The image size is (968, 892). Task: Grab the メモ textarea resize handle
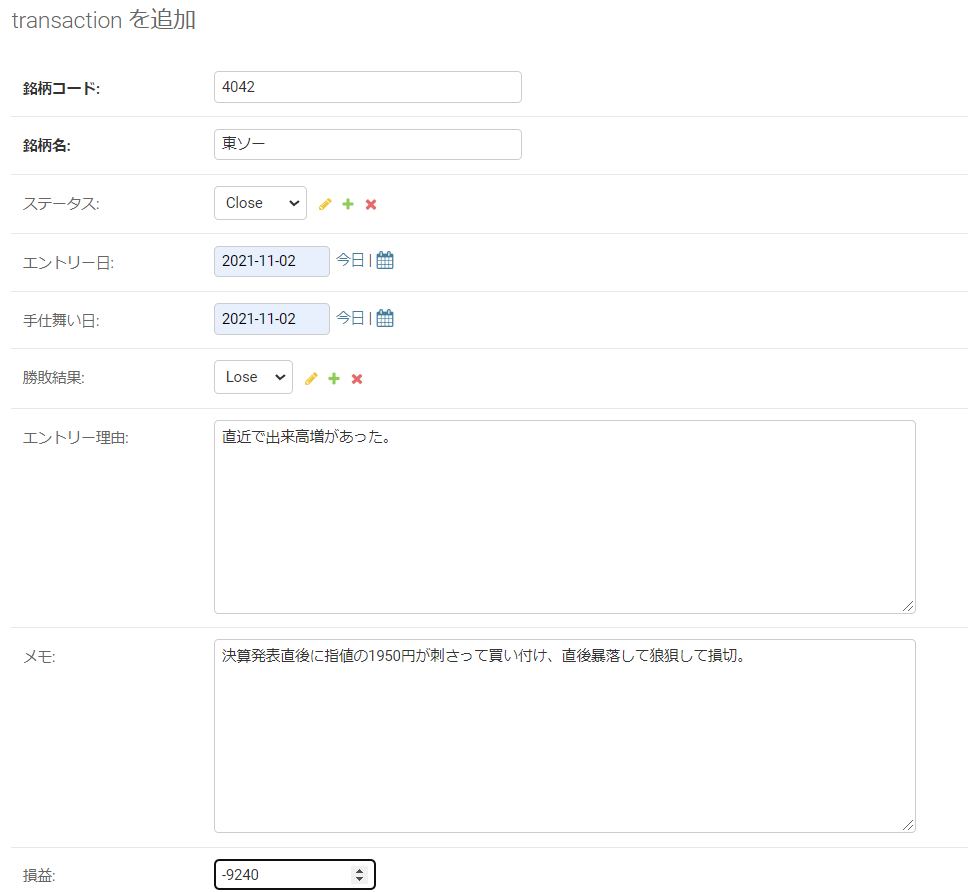[908, 825]
